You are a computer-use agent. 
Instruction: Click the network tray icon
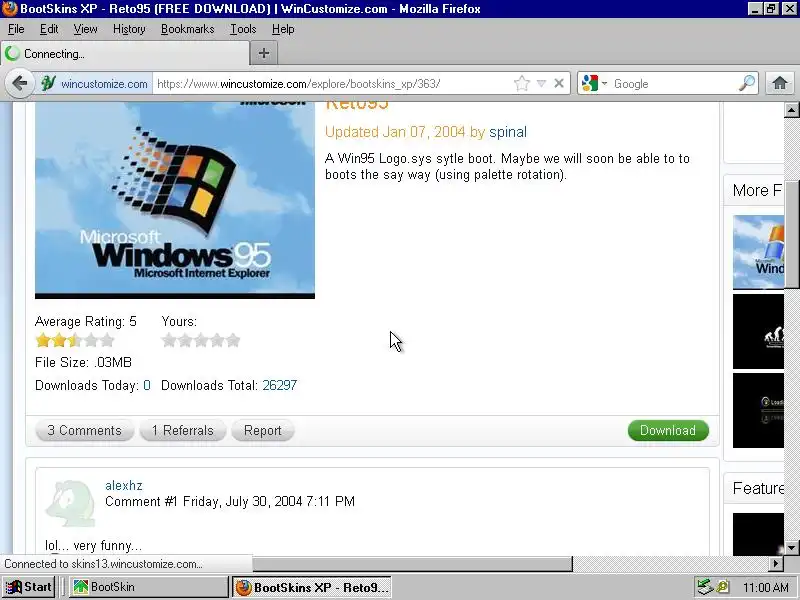pos(705,587)
